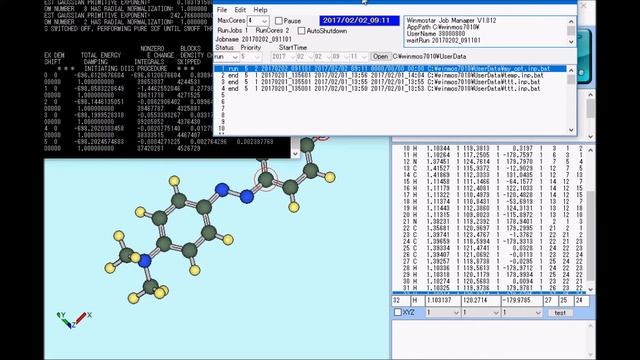This screenshot has height=360, width=640.
Task: Select job row 4 dated 13:50
Action: tap(390, 89)
